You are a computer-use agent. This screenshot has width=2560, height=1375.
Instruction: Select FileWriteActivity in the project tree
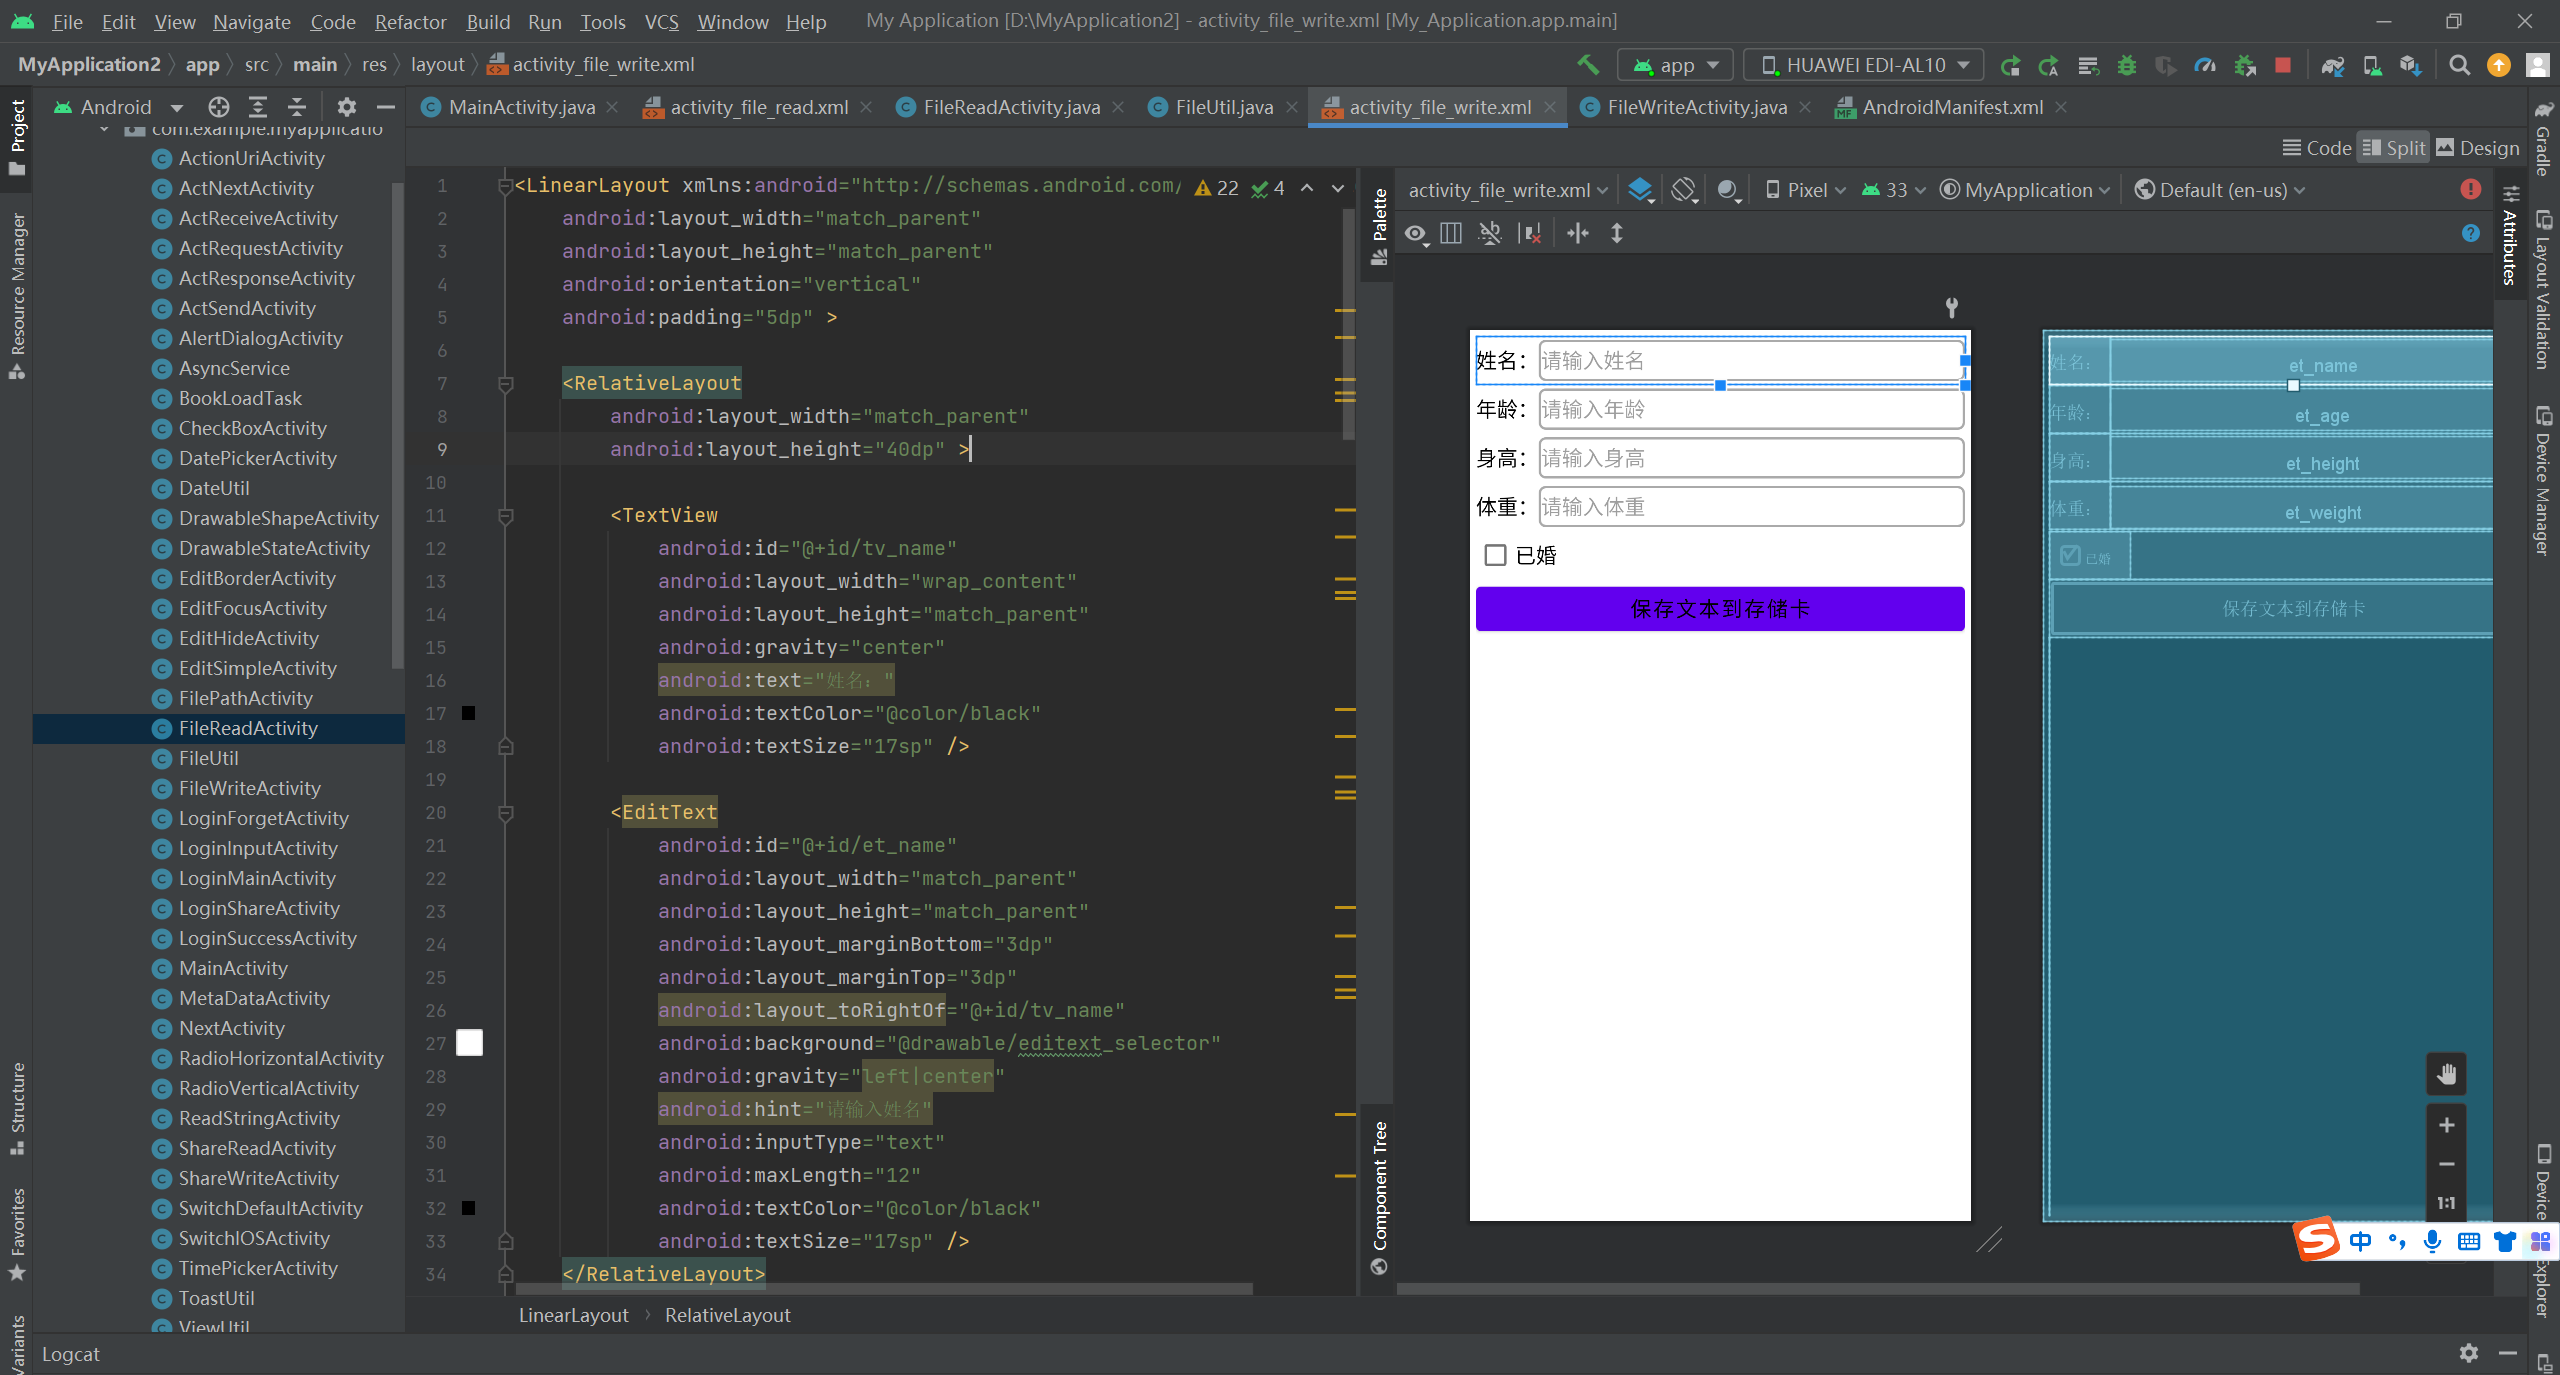pos(249,788)
